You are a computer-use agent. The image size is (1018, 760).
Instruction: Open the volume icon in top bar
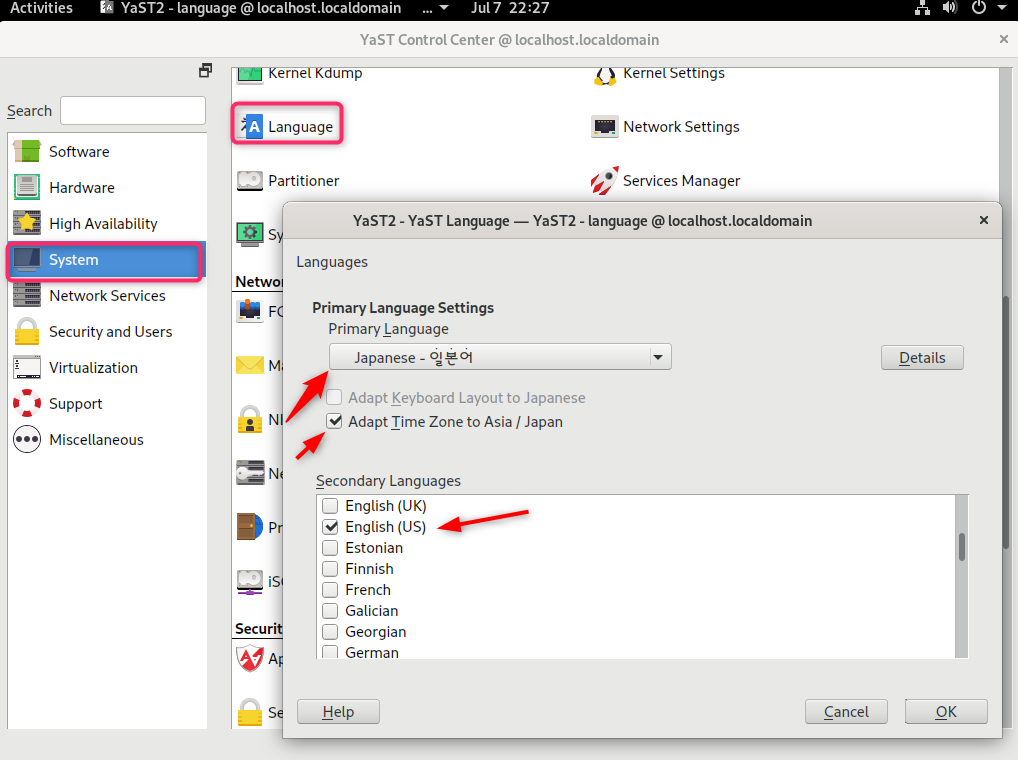[950, 8]
